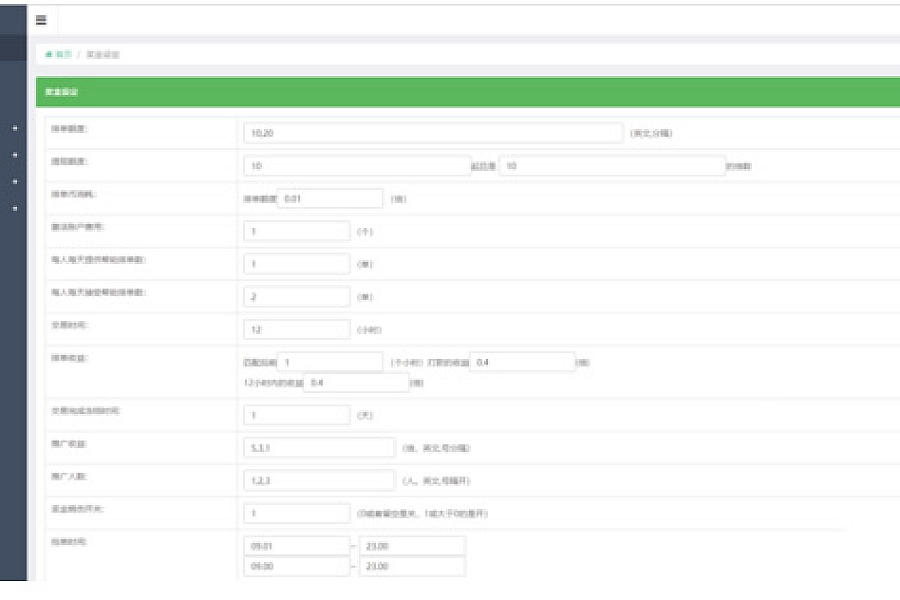The image size is (900, 600).
Task: Click the 0.4 field to the right of (个小时)
Action: click(x=522, y=362)
